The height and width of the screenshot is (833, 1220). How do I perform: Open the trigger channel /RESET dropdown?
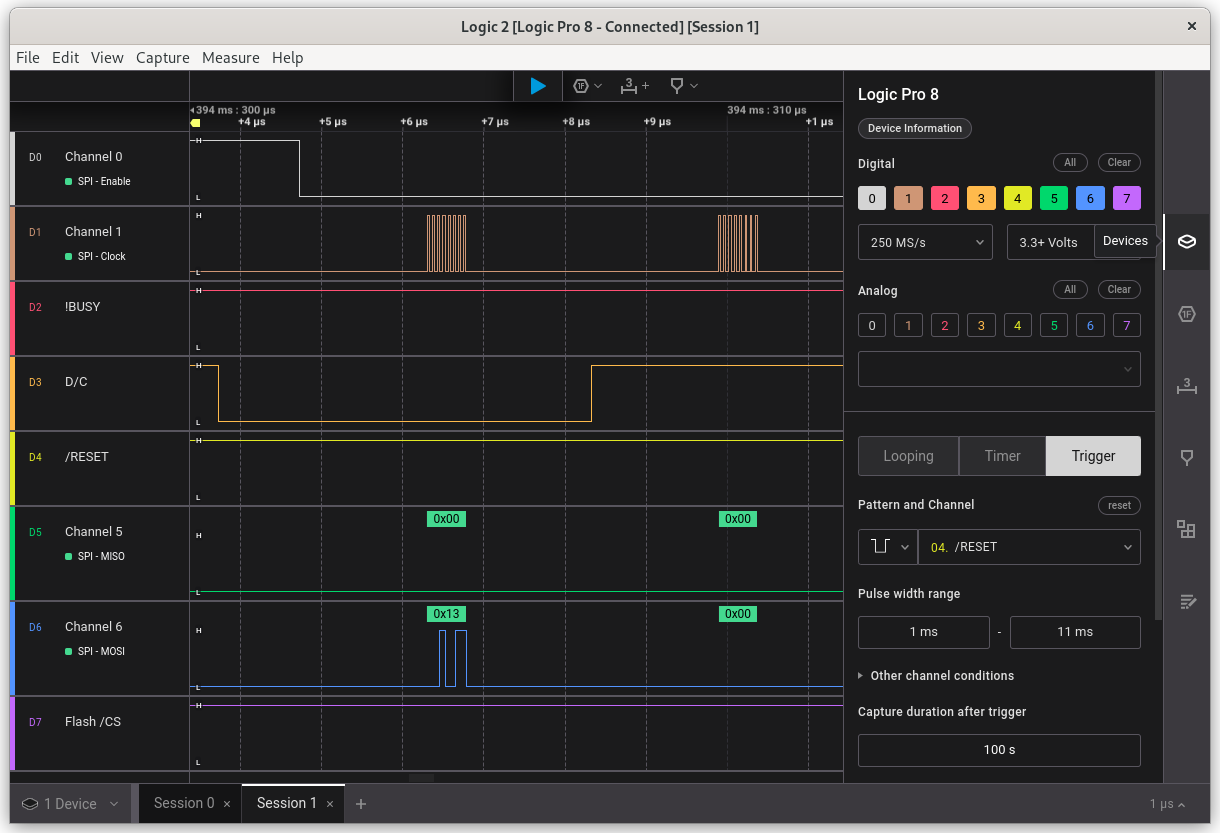(1029, 547)
